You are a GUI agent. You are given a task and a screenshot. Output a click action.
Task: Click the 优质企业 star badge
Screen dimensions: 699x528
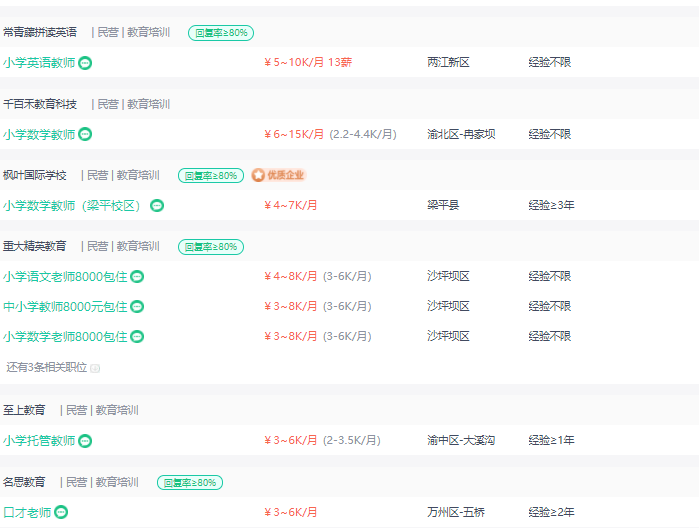[x=278, y=175]
